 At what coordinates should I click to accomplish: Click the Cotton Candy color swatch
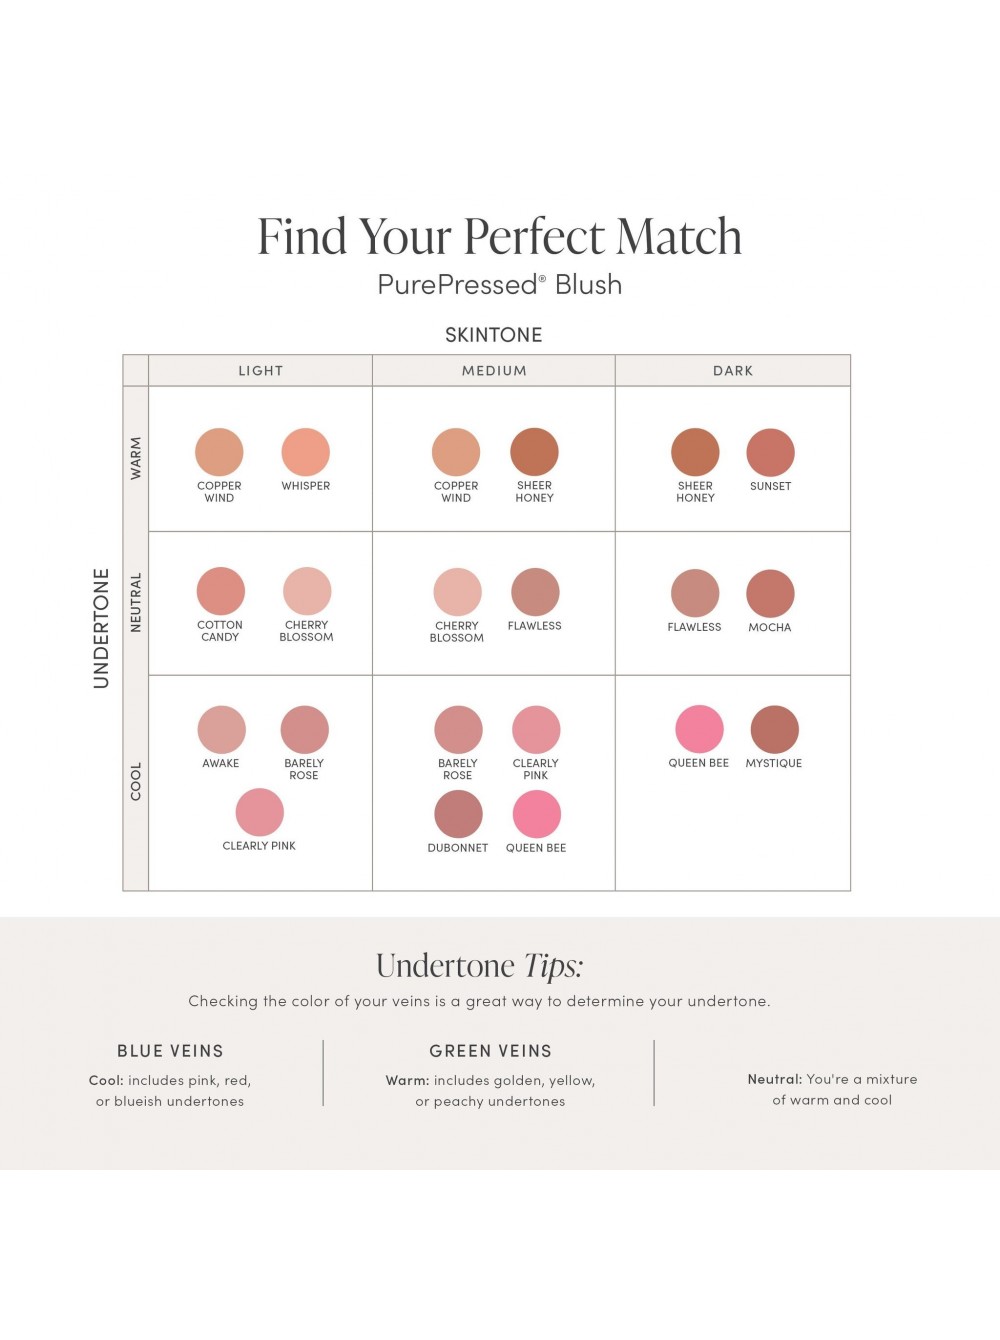[x=220, y=591]
